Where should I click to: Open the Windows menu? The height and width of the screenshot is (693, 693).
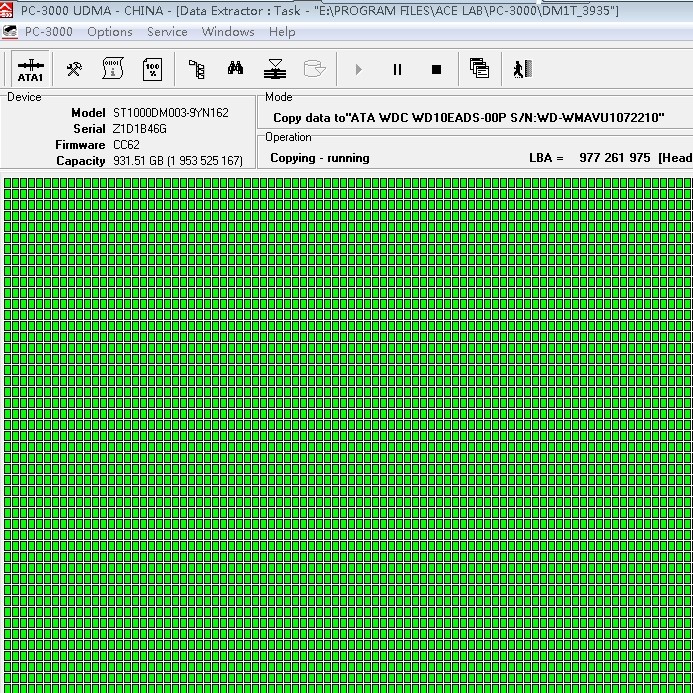[228, 31]
